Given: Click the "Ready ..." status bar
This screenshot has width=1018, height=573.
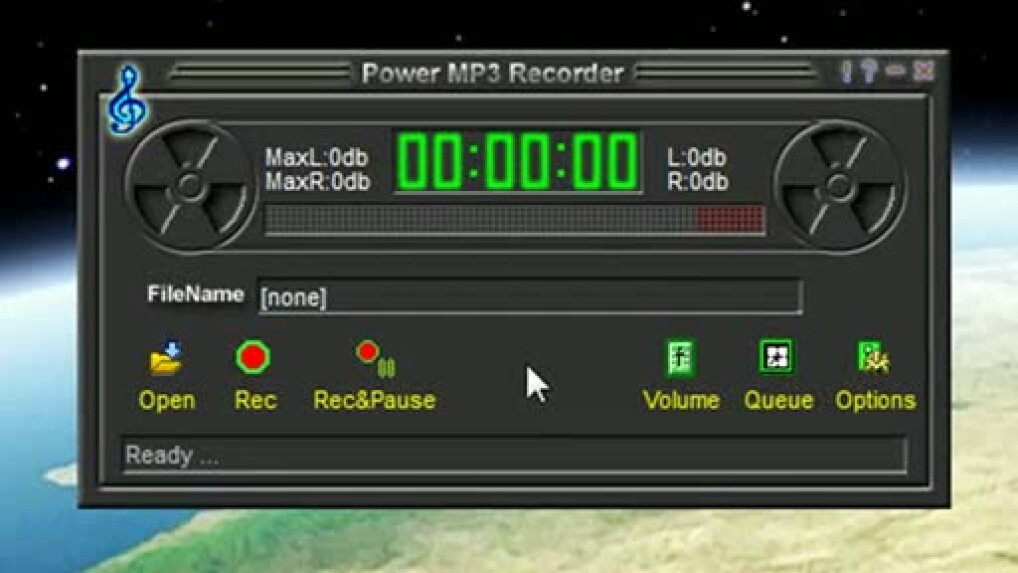Looking at the screenshot, I should point(513,455).
